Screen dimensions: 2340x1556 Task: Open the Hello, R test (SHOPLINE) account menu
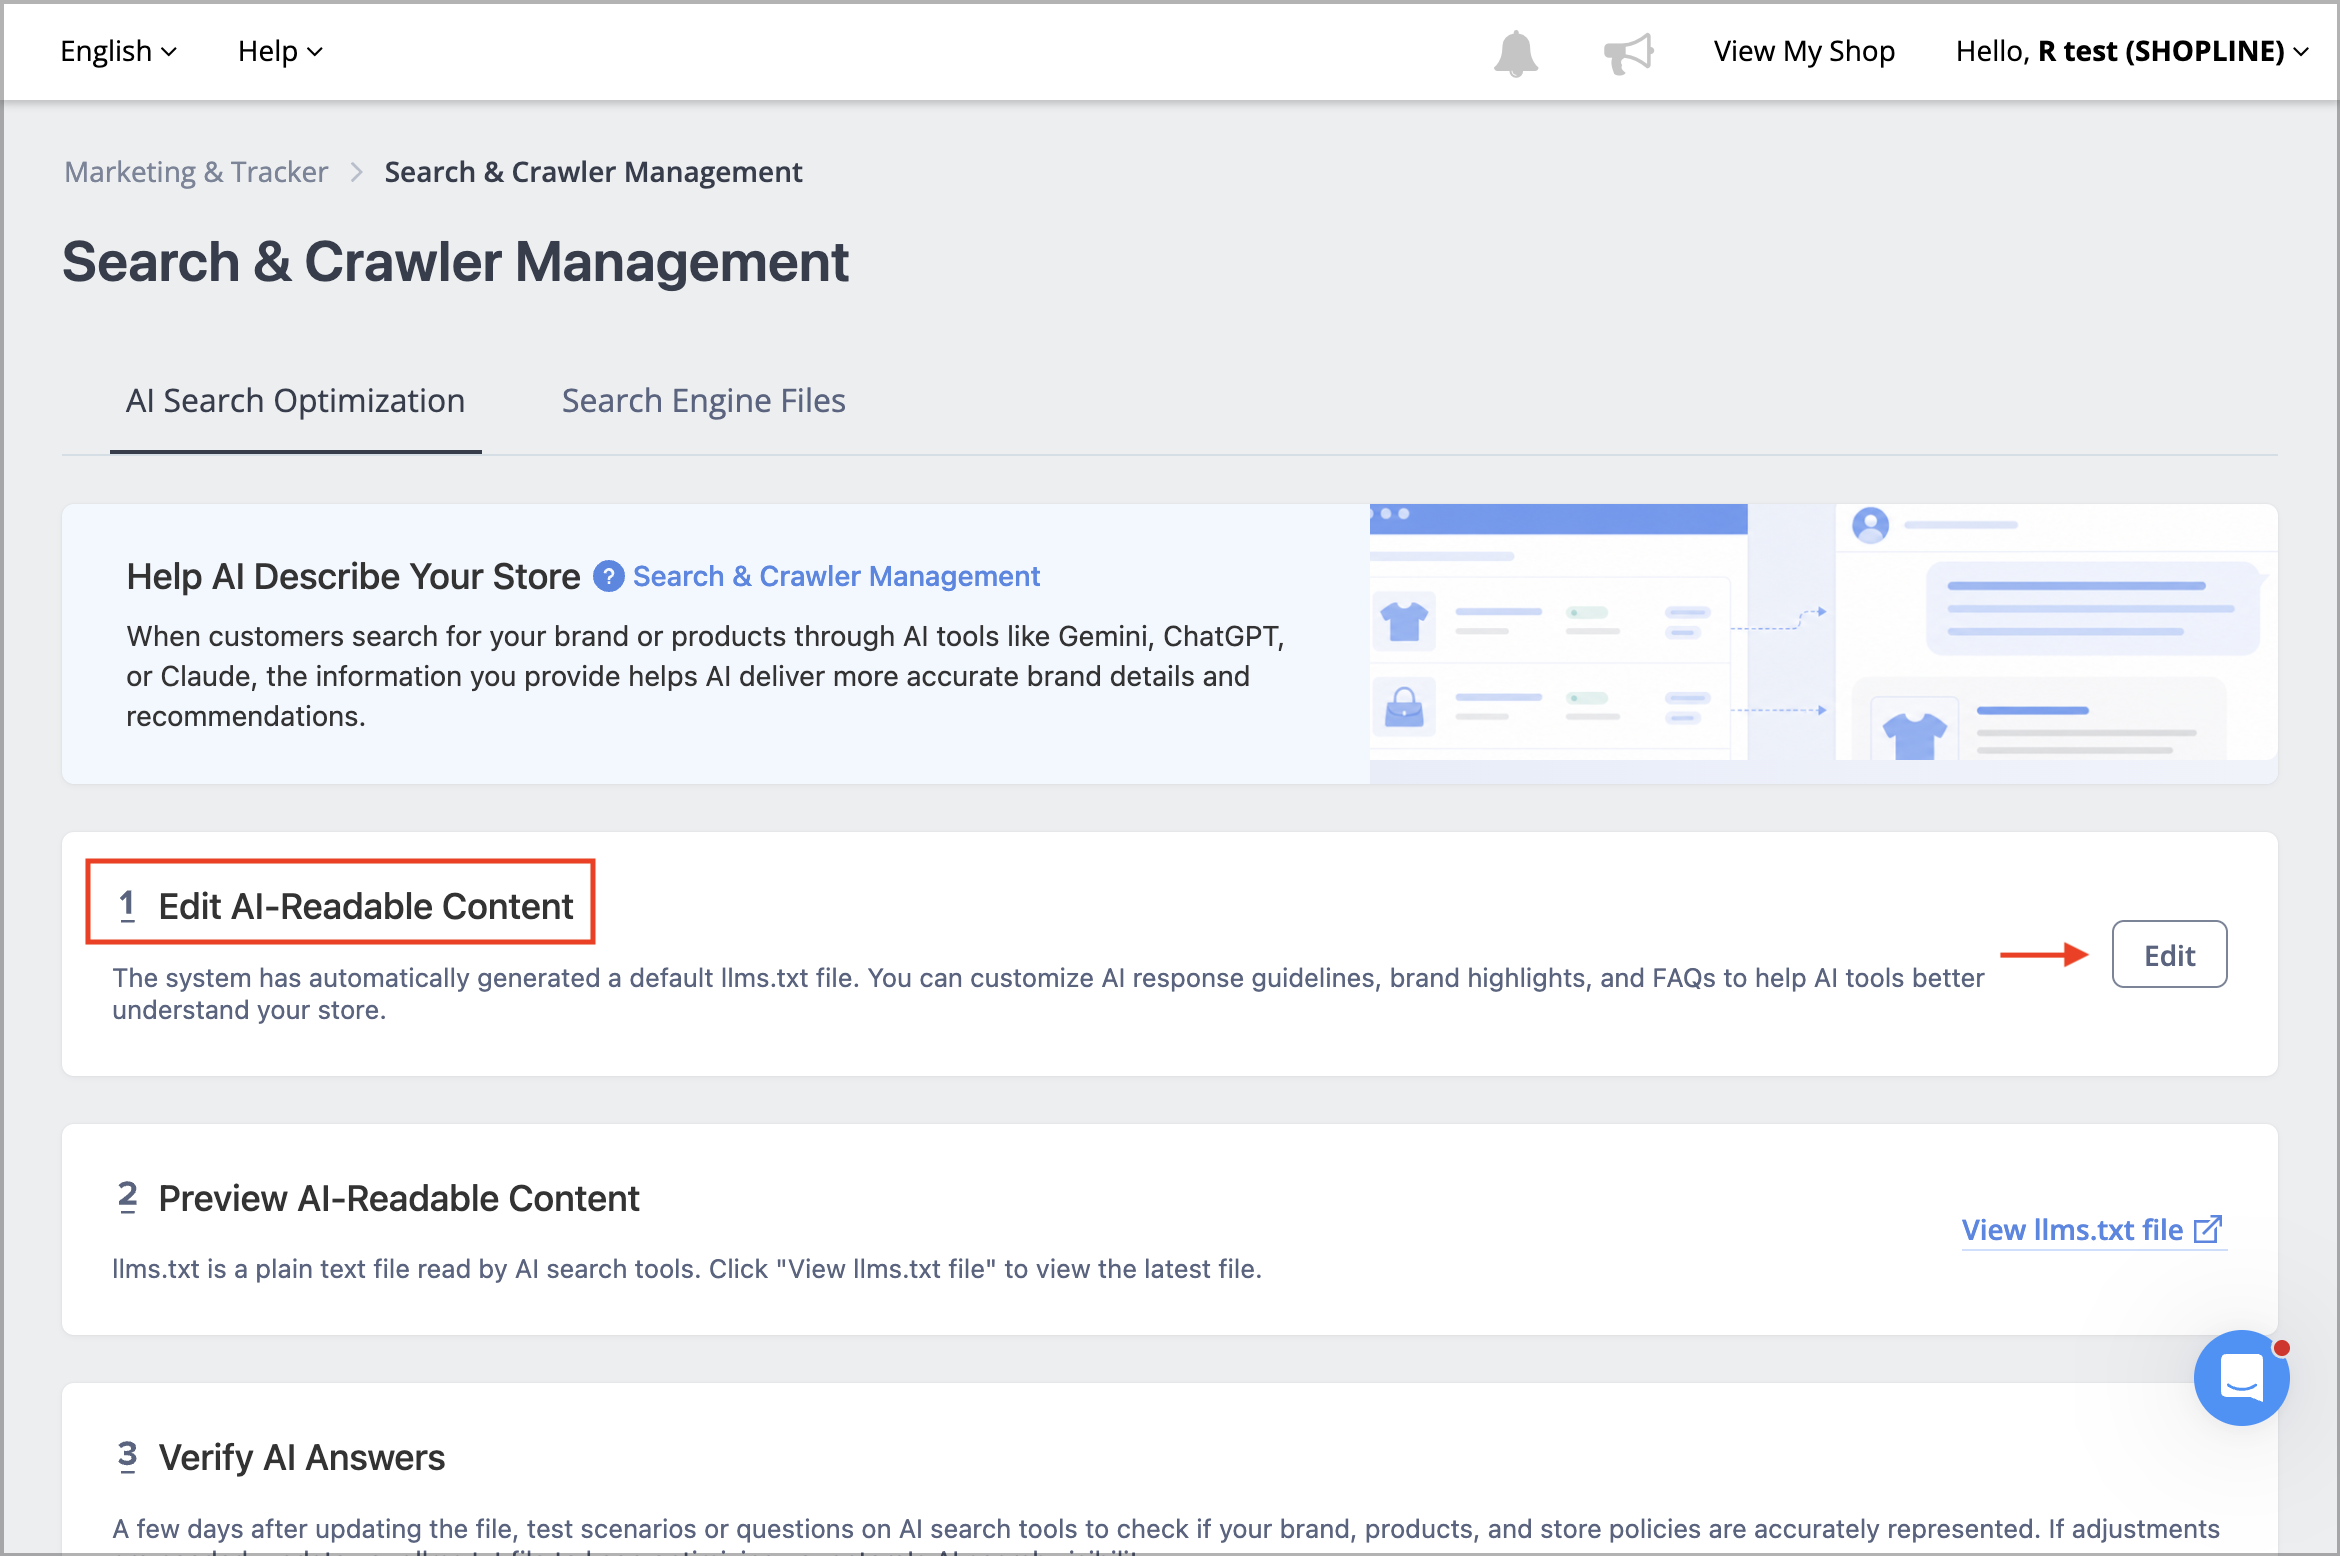tap(2132, 51)
